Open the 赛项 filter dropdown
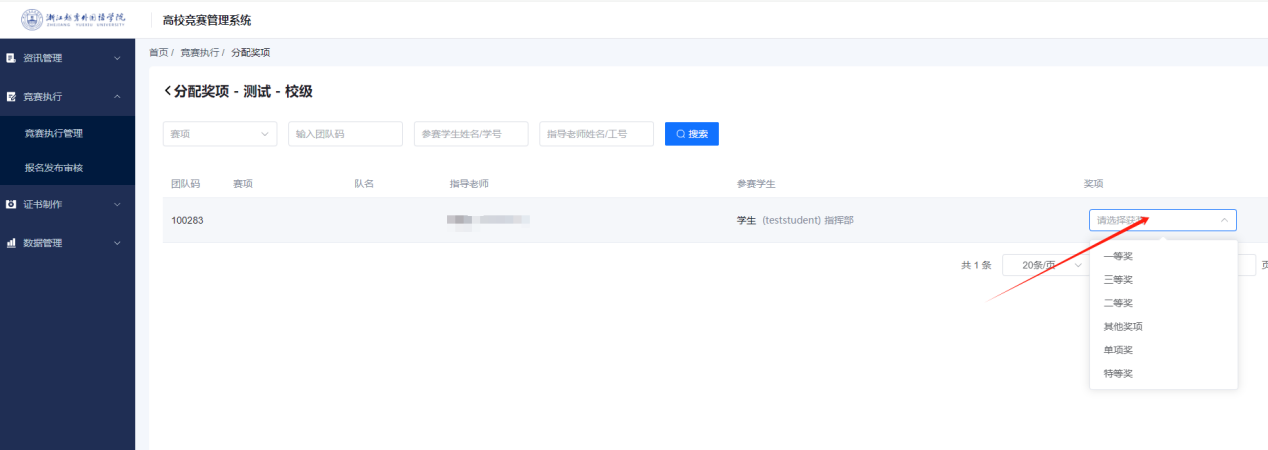 click(220, 134)
